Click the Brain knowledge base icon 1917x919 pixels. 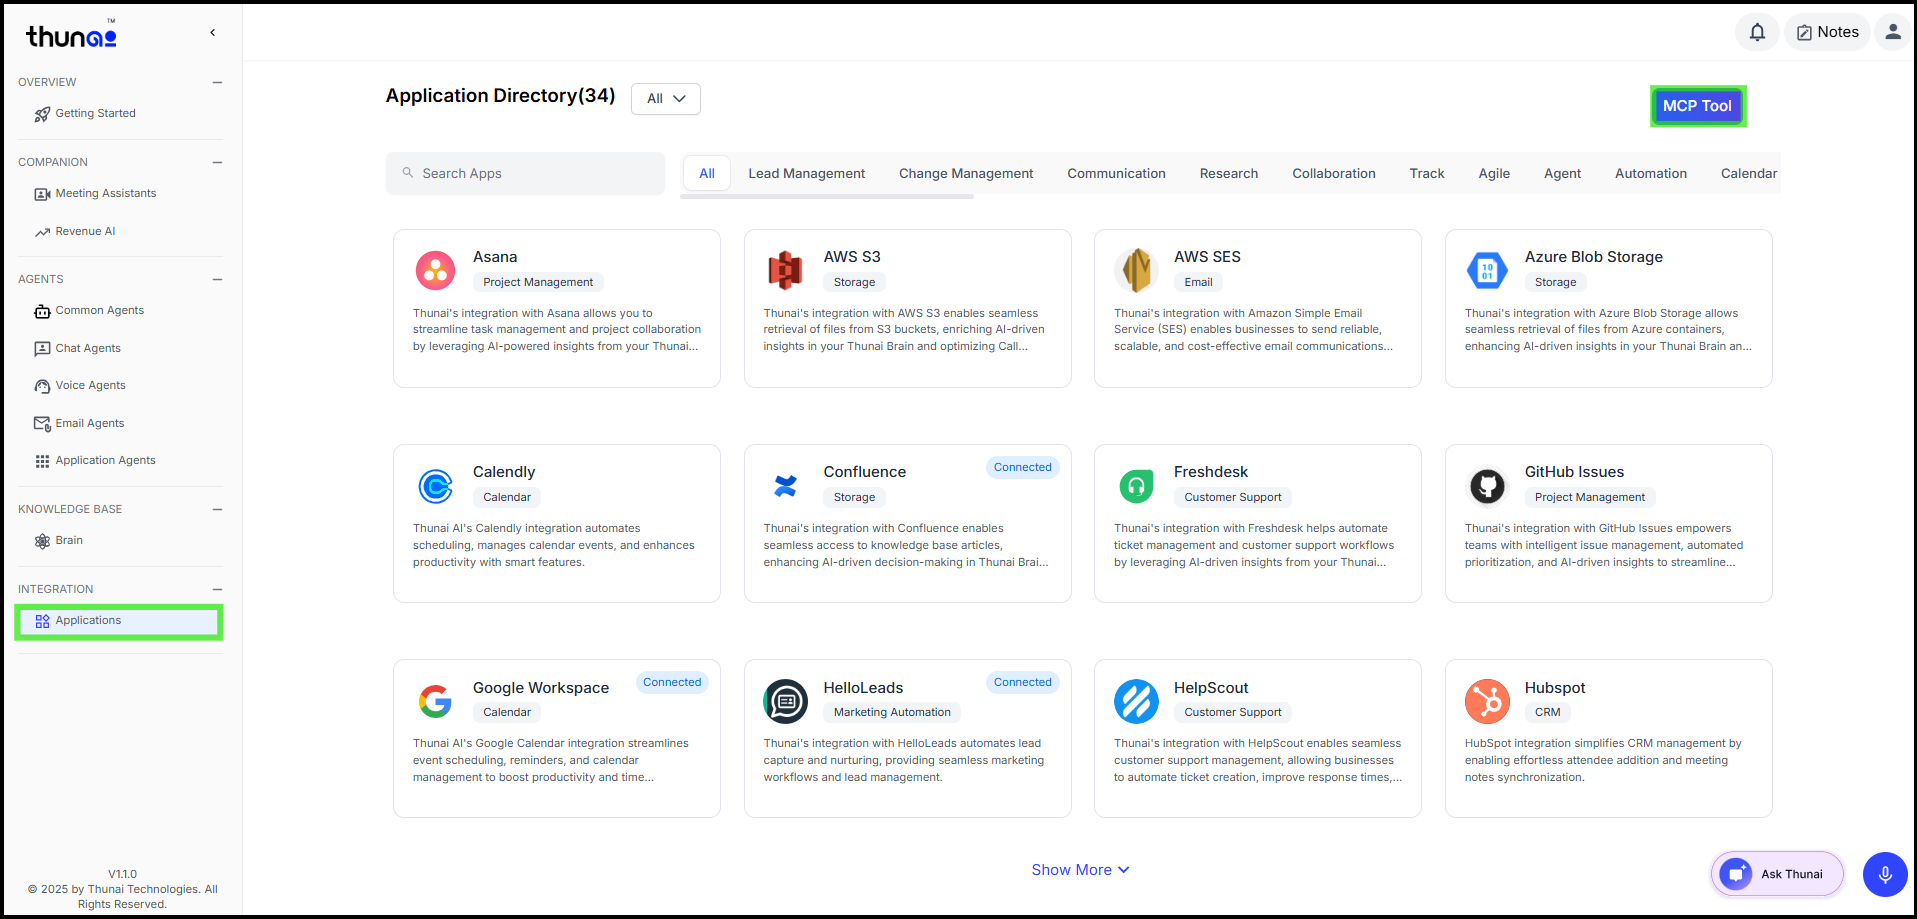42,541
